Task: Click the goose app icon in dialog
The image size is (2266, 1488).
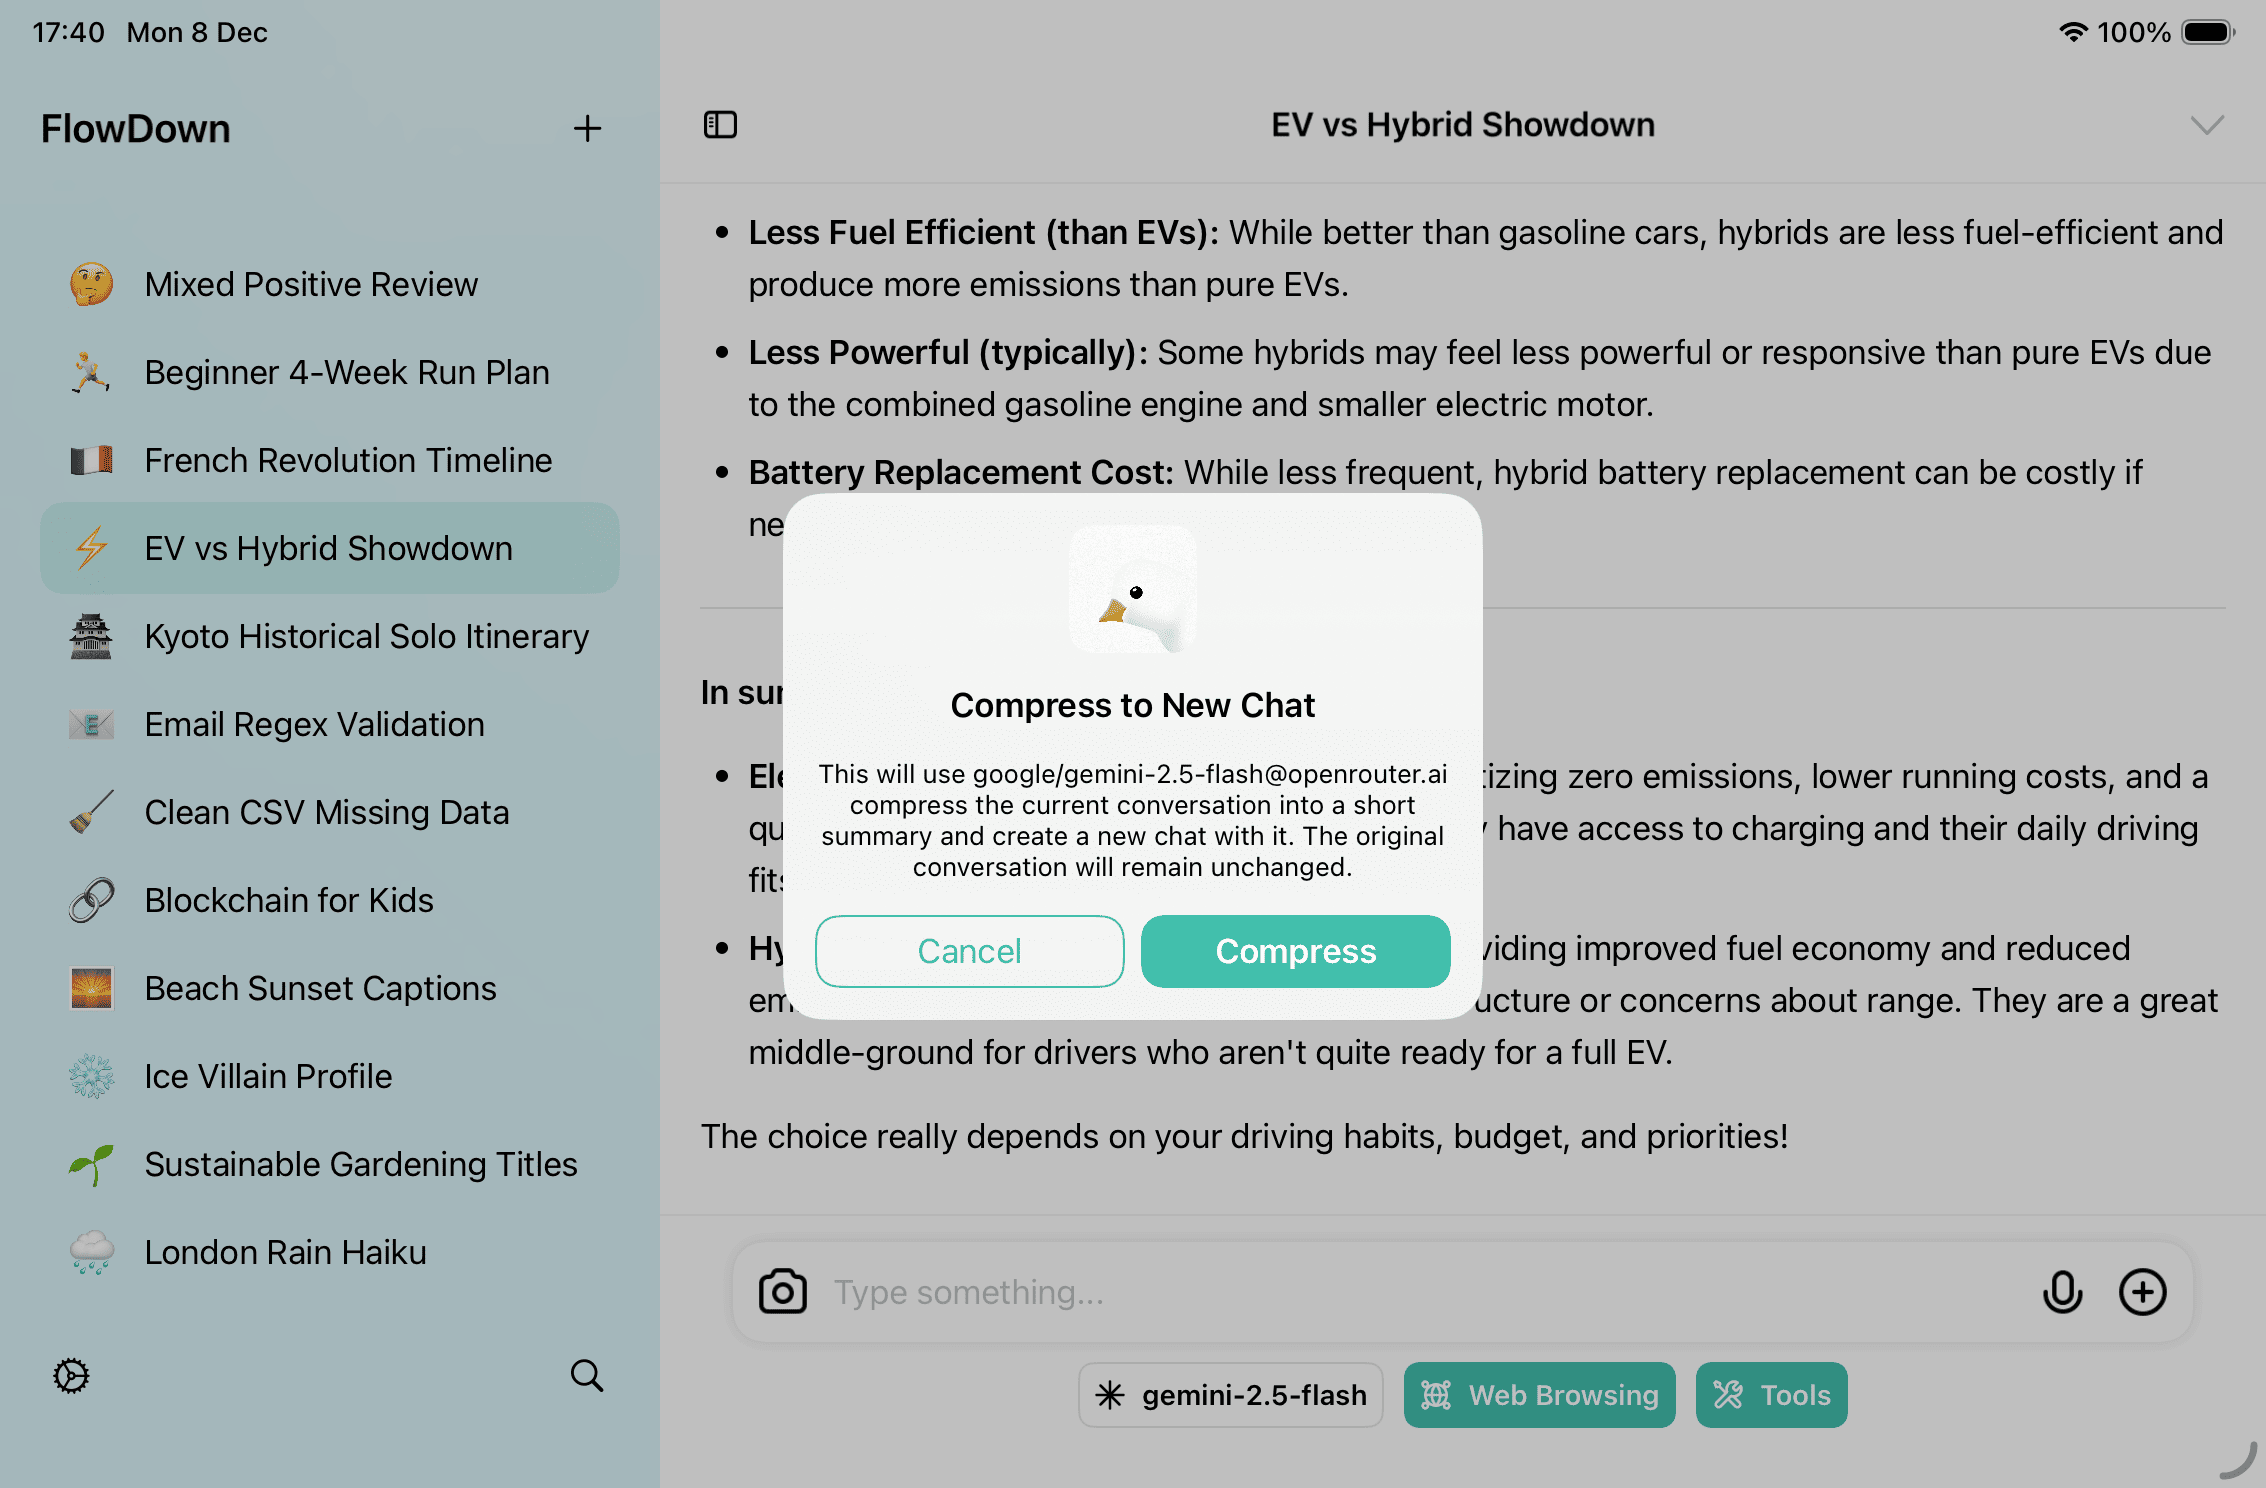Action: [x=1133, y=590]
